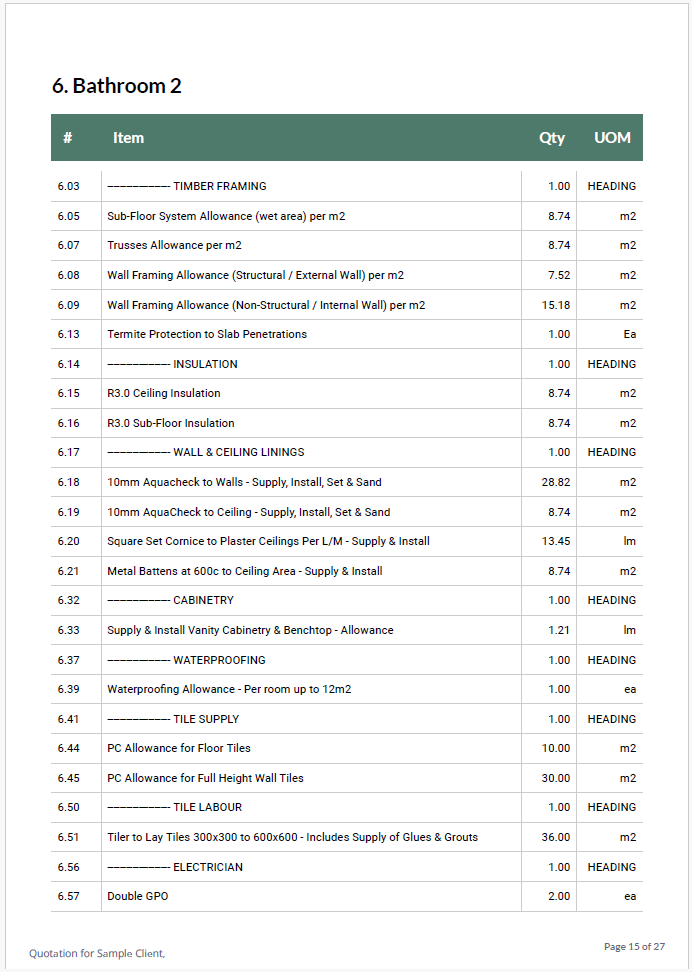The image size is (692, 972).
Task: Click item number 6.57
Action: pos(69,896)
